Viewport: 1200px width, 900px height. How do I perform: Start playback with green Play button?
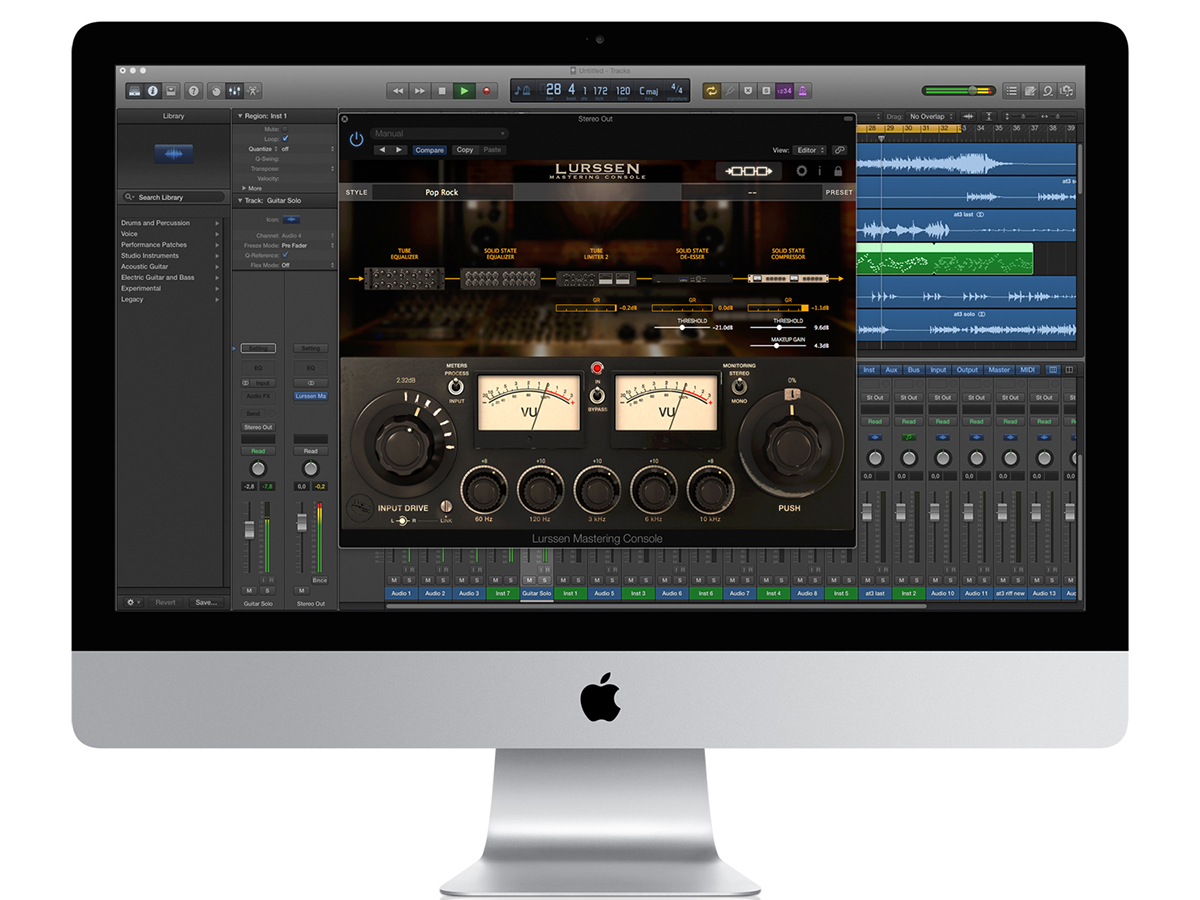click(x=464, y=90)
